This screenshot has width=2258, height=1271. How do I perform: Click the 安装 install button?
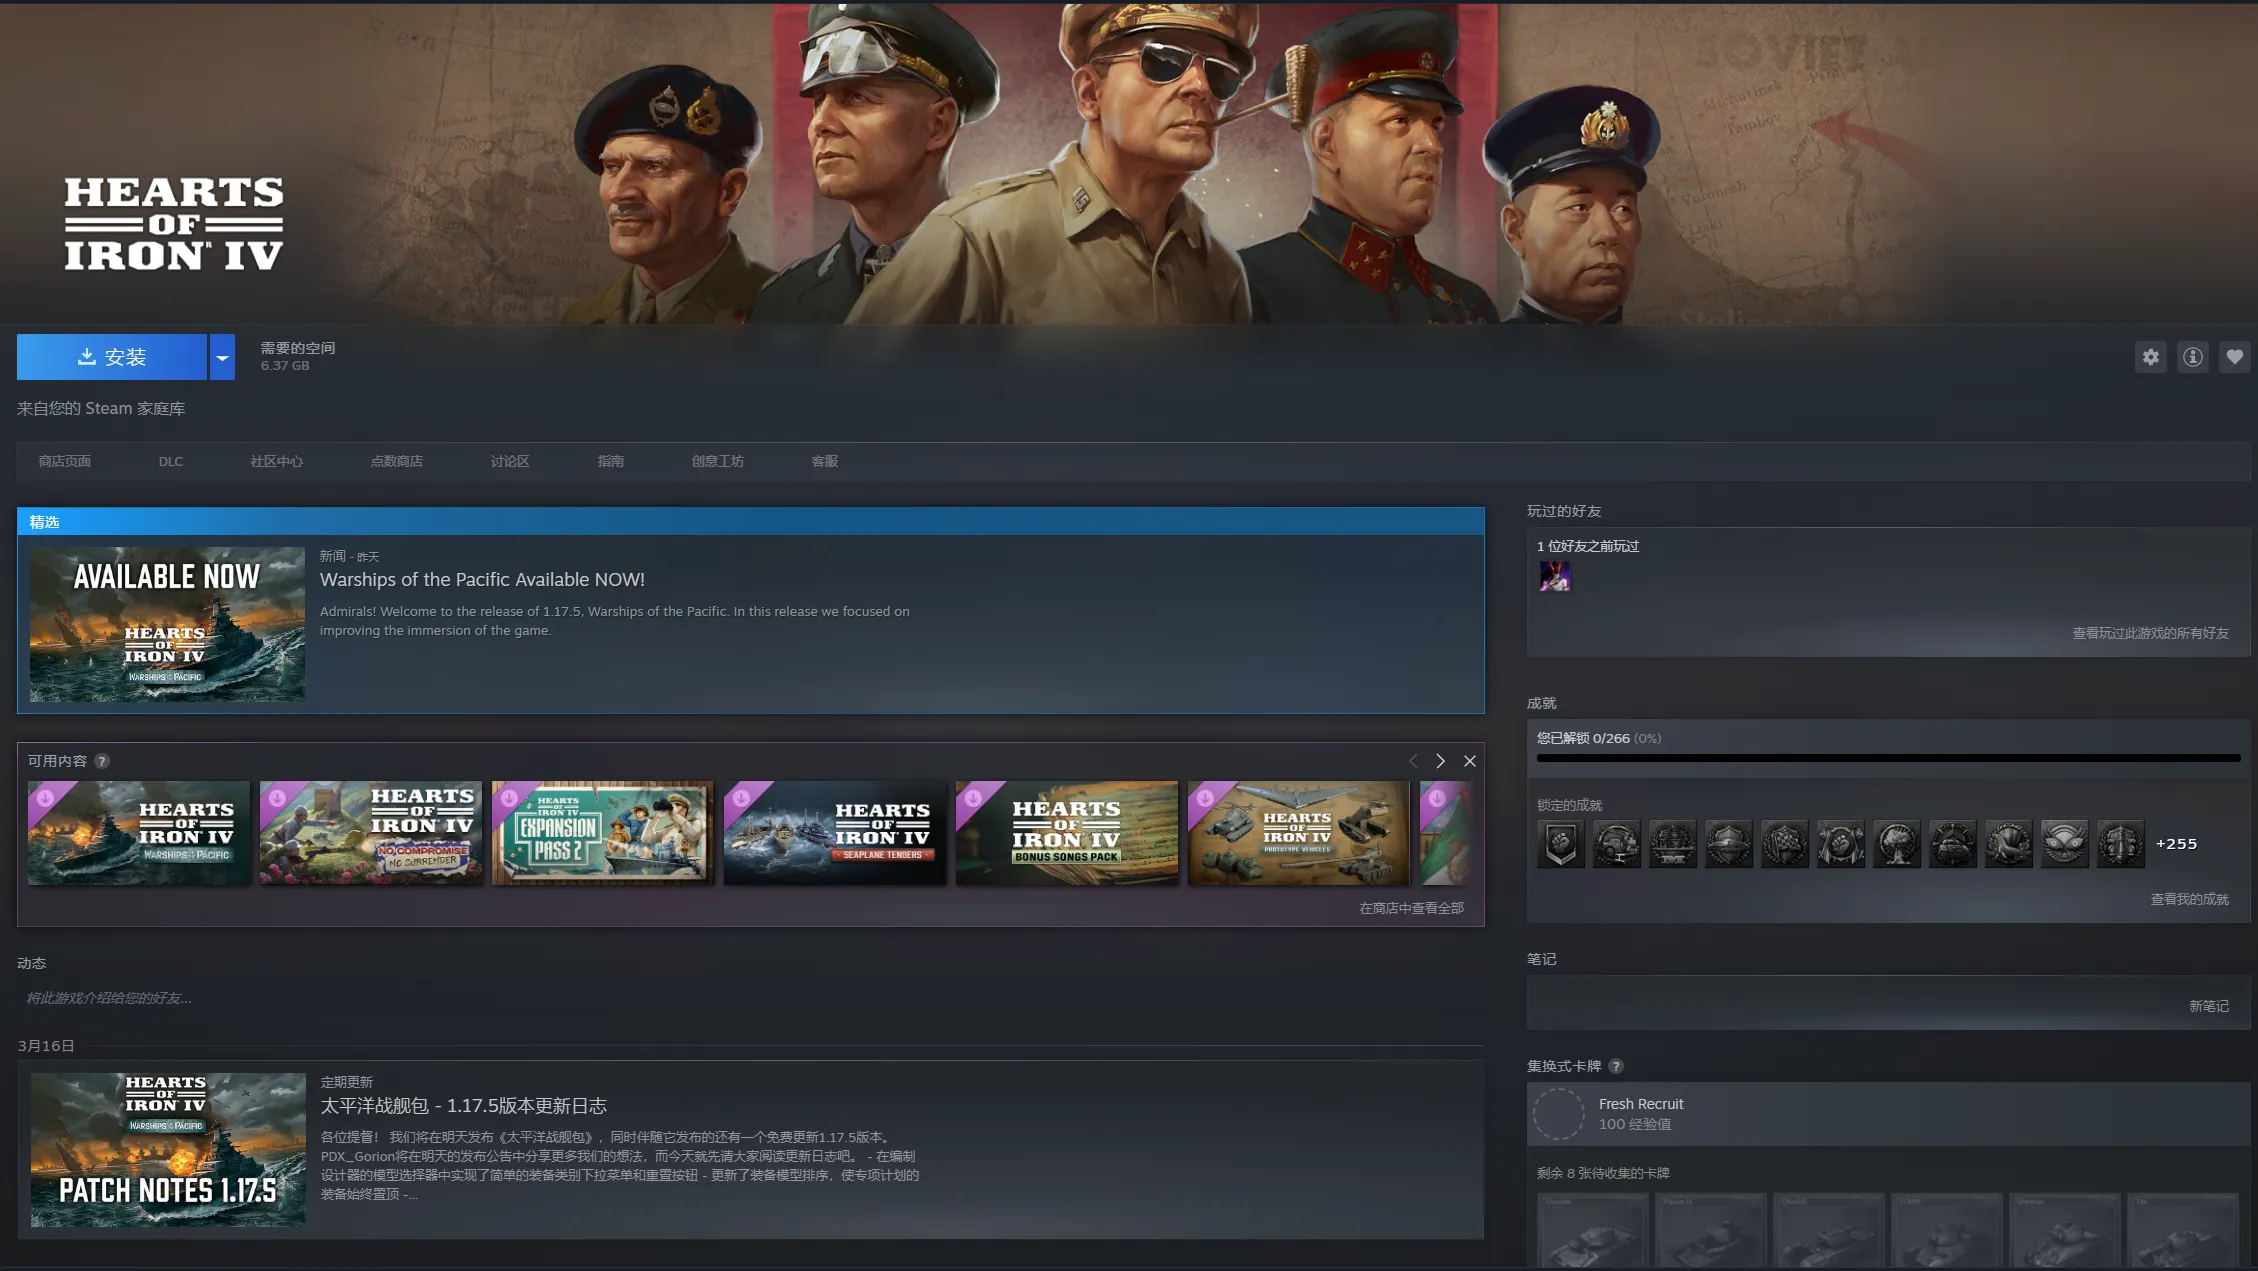click(112, 357)
